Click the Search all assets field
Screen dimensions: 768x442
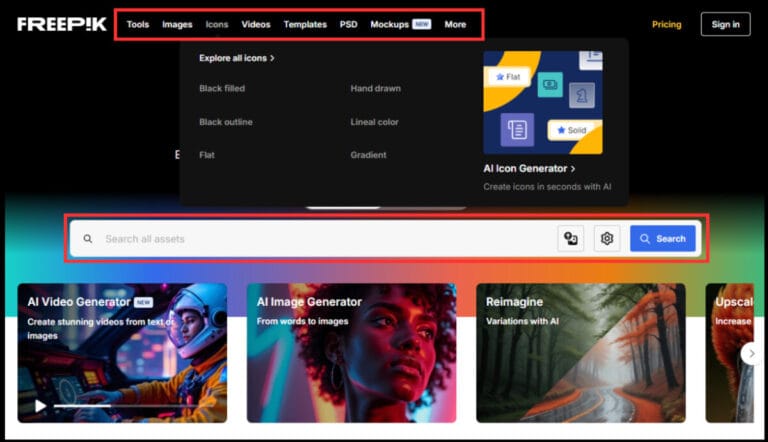320,239
